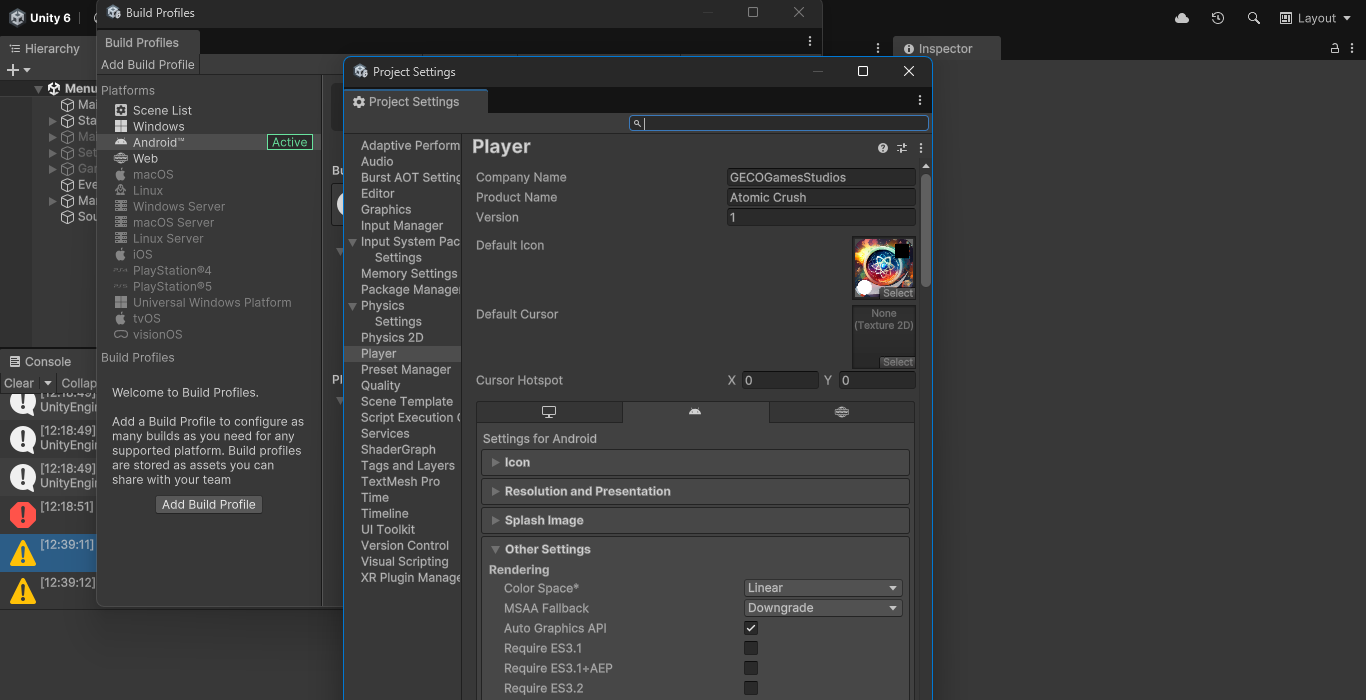Click the Player preset sliders icon
The width and height of the screenshot is (1366, 700).
click(902, 148)
